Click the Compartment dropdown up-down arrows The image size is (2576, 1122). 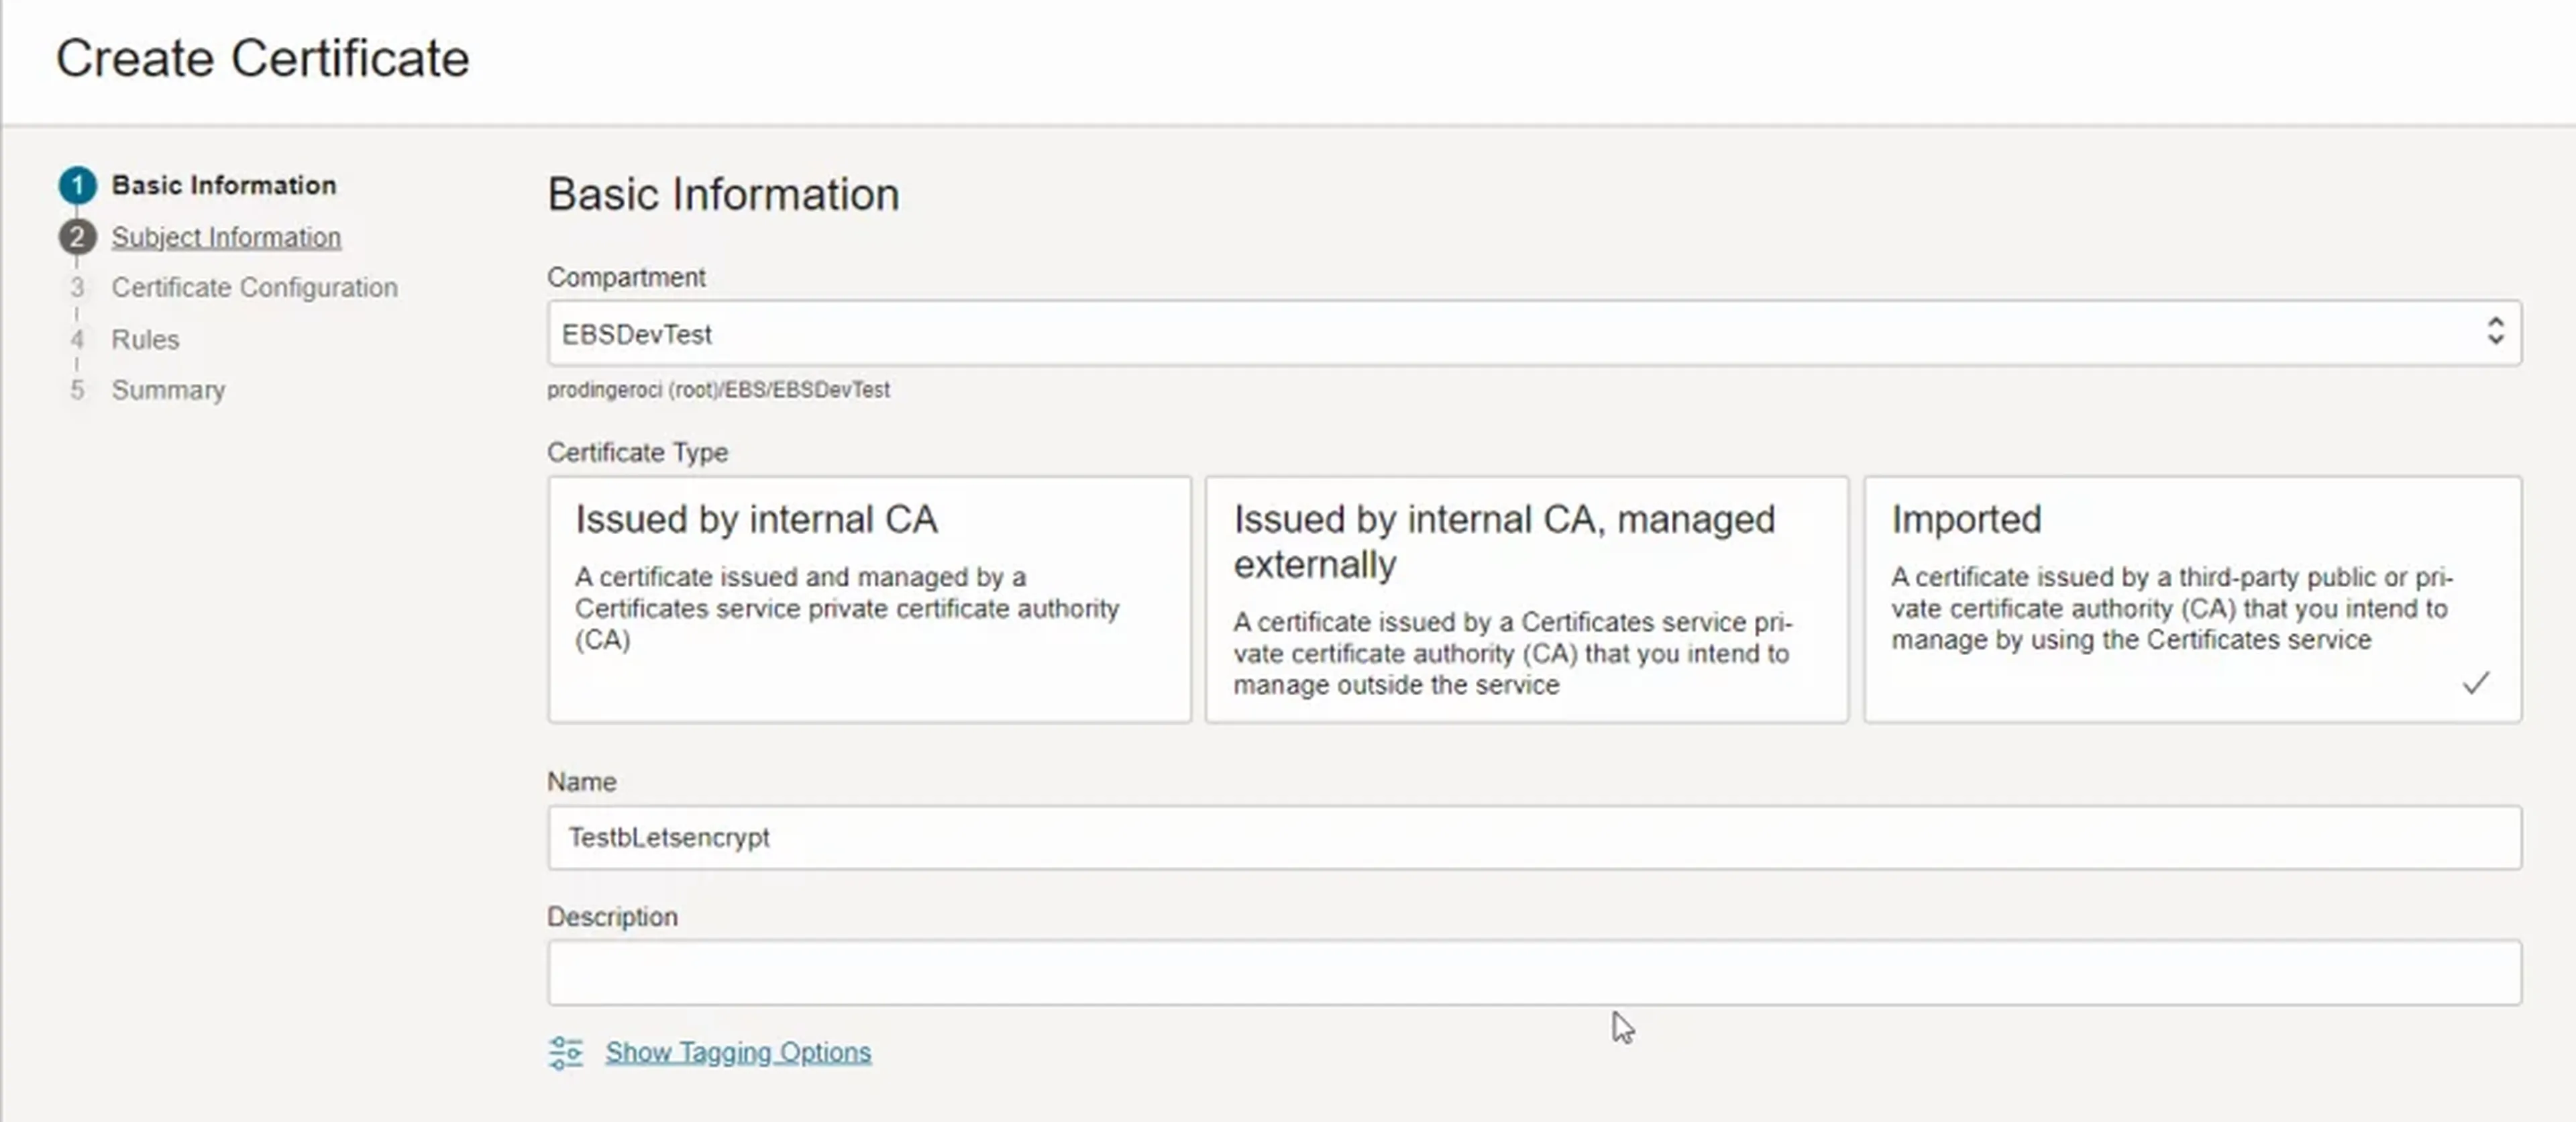click(2495, 331)
